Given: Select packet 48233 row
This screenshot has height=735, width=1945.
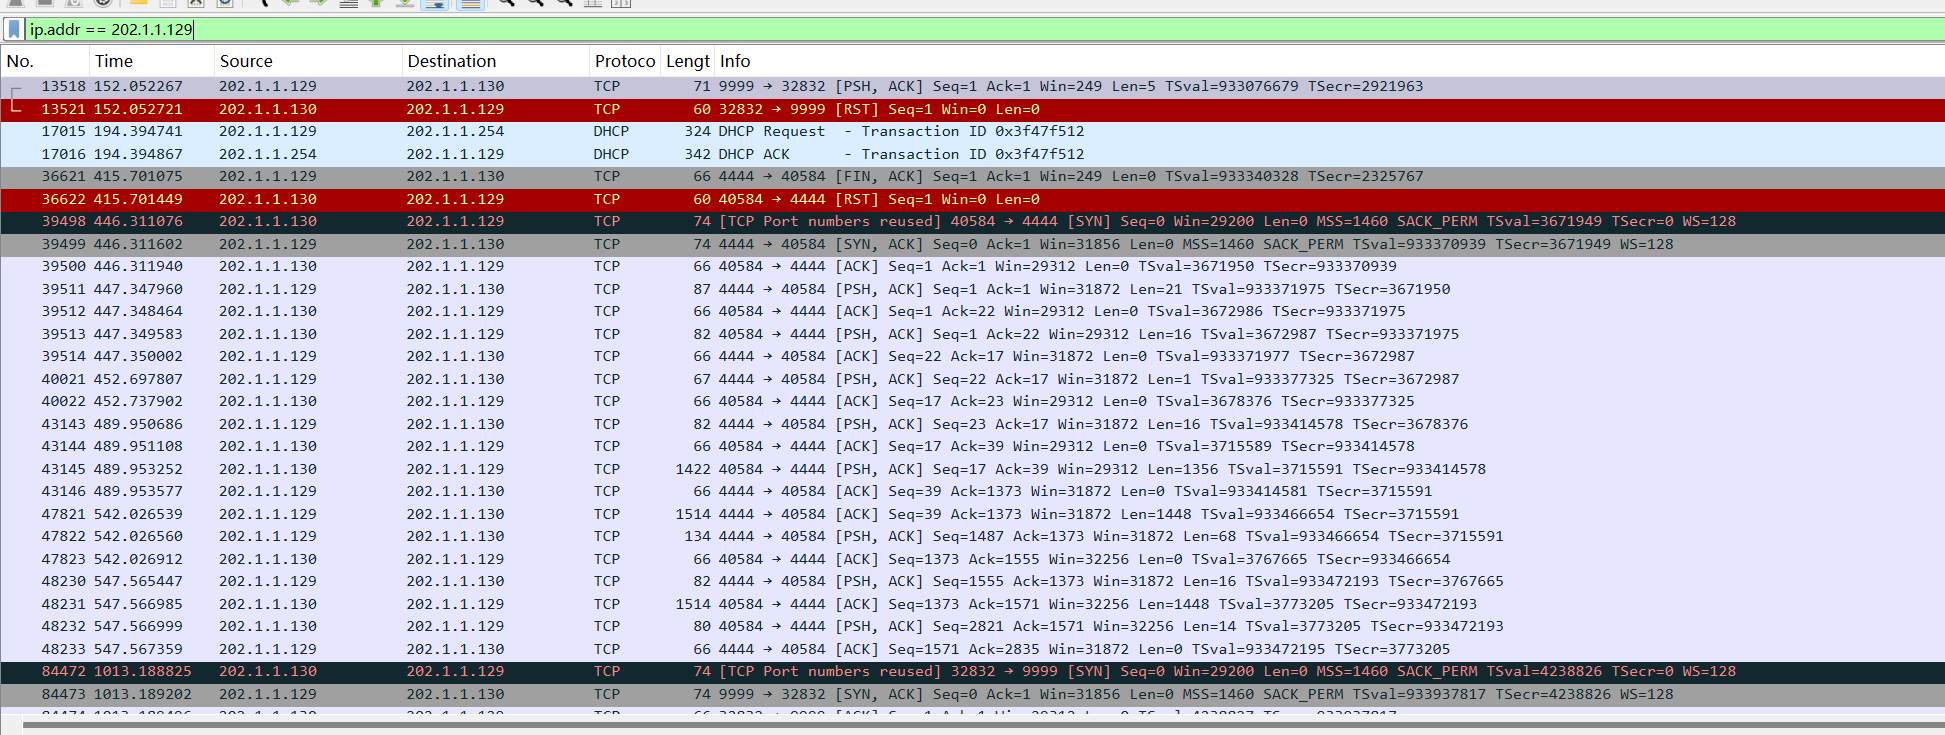Looking at the screenshot, I should pyautogui.click(x=972, y=649).
